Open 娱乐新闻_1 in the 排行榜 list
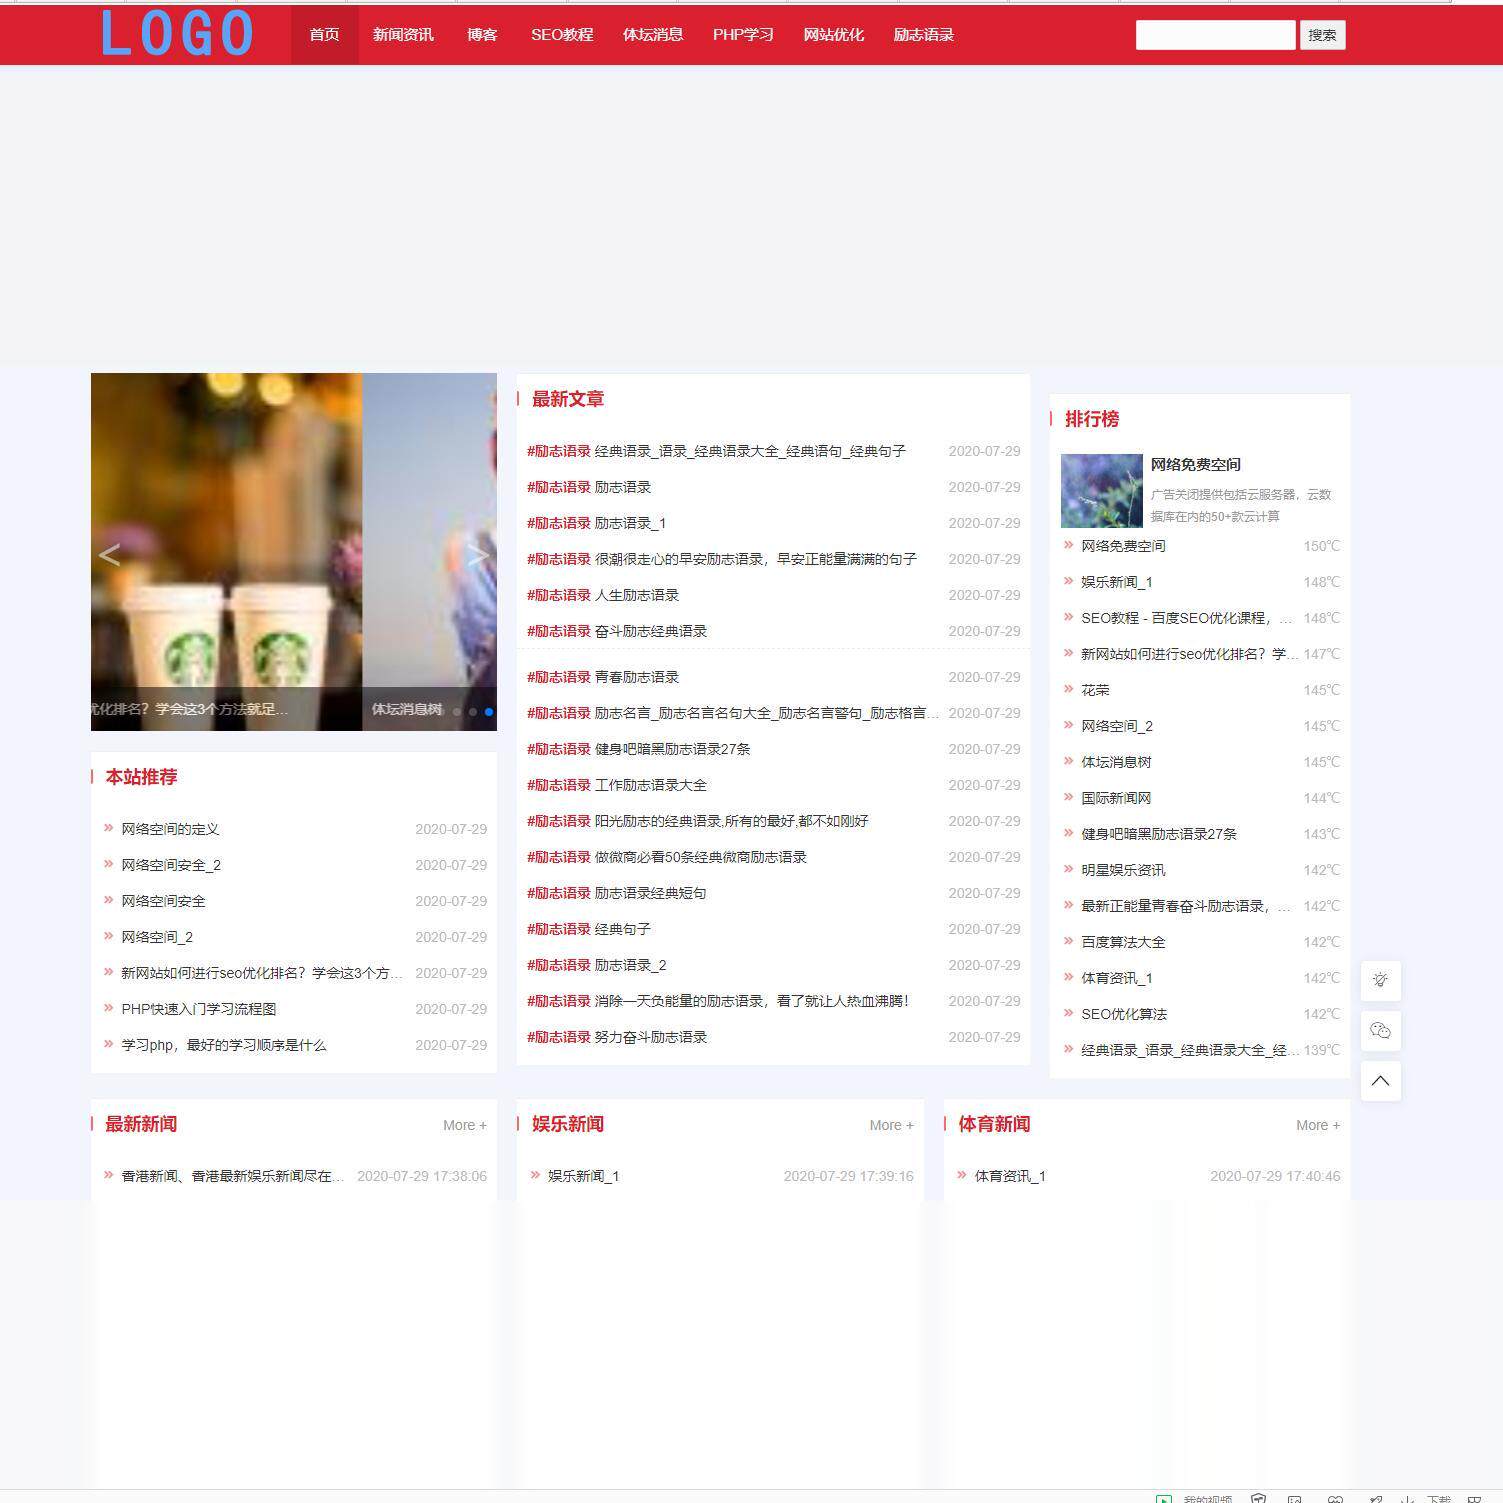Screen dimensions: 1503x1503 point(1117,582)
